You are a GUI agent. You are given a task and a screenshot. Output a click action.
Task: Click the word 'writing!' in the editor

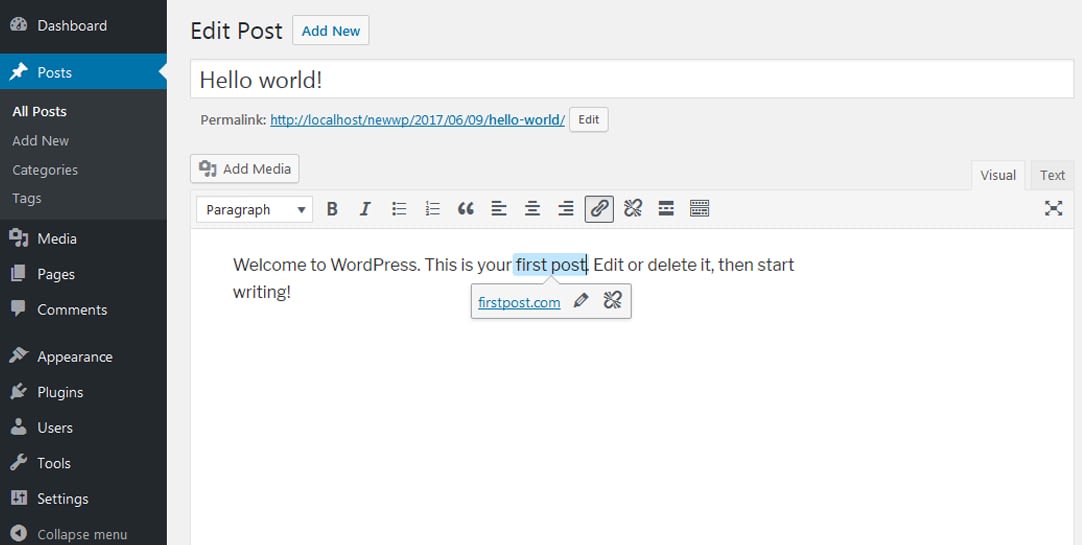tap(262, 293)
